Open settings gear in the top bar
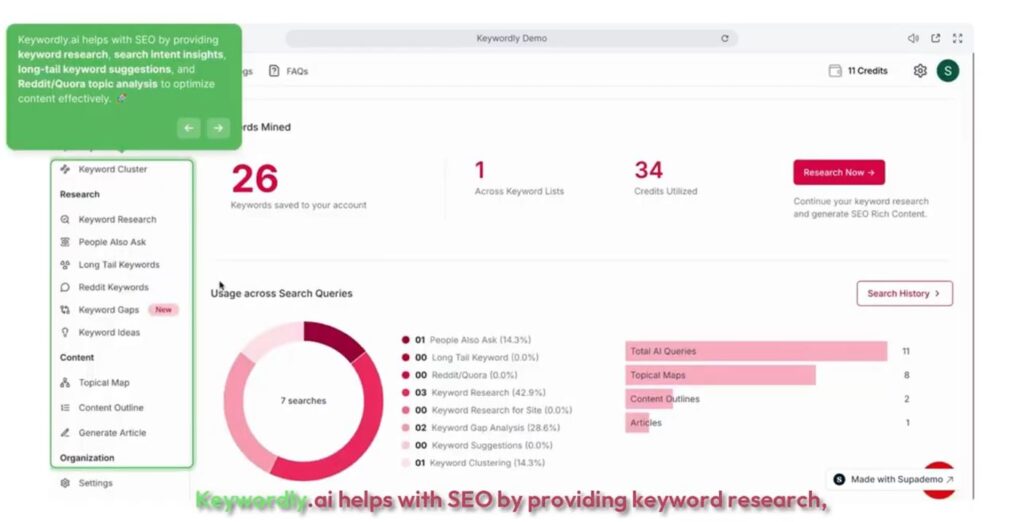 pos(920,71)
